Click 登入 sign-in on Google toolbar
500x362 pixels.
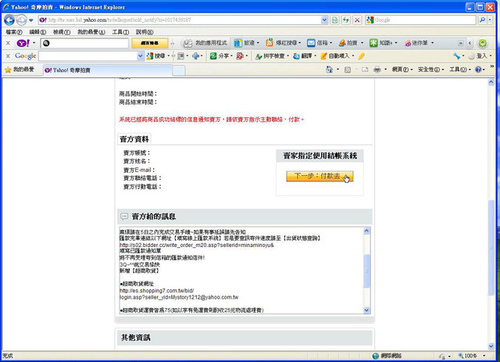click(x=479, y=56)
